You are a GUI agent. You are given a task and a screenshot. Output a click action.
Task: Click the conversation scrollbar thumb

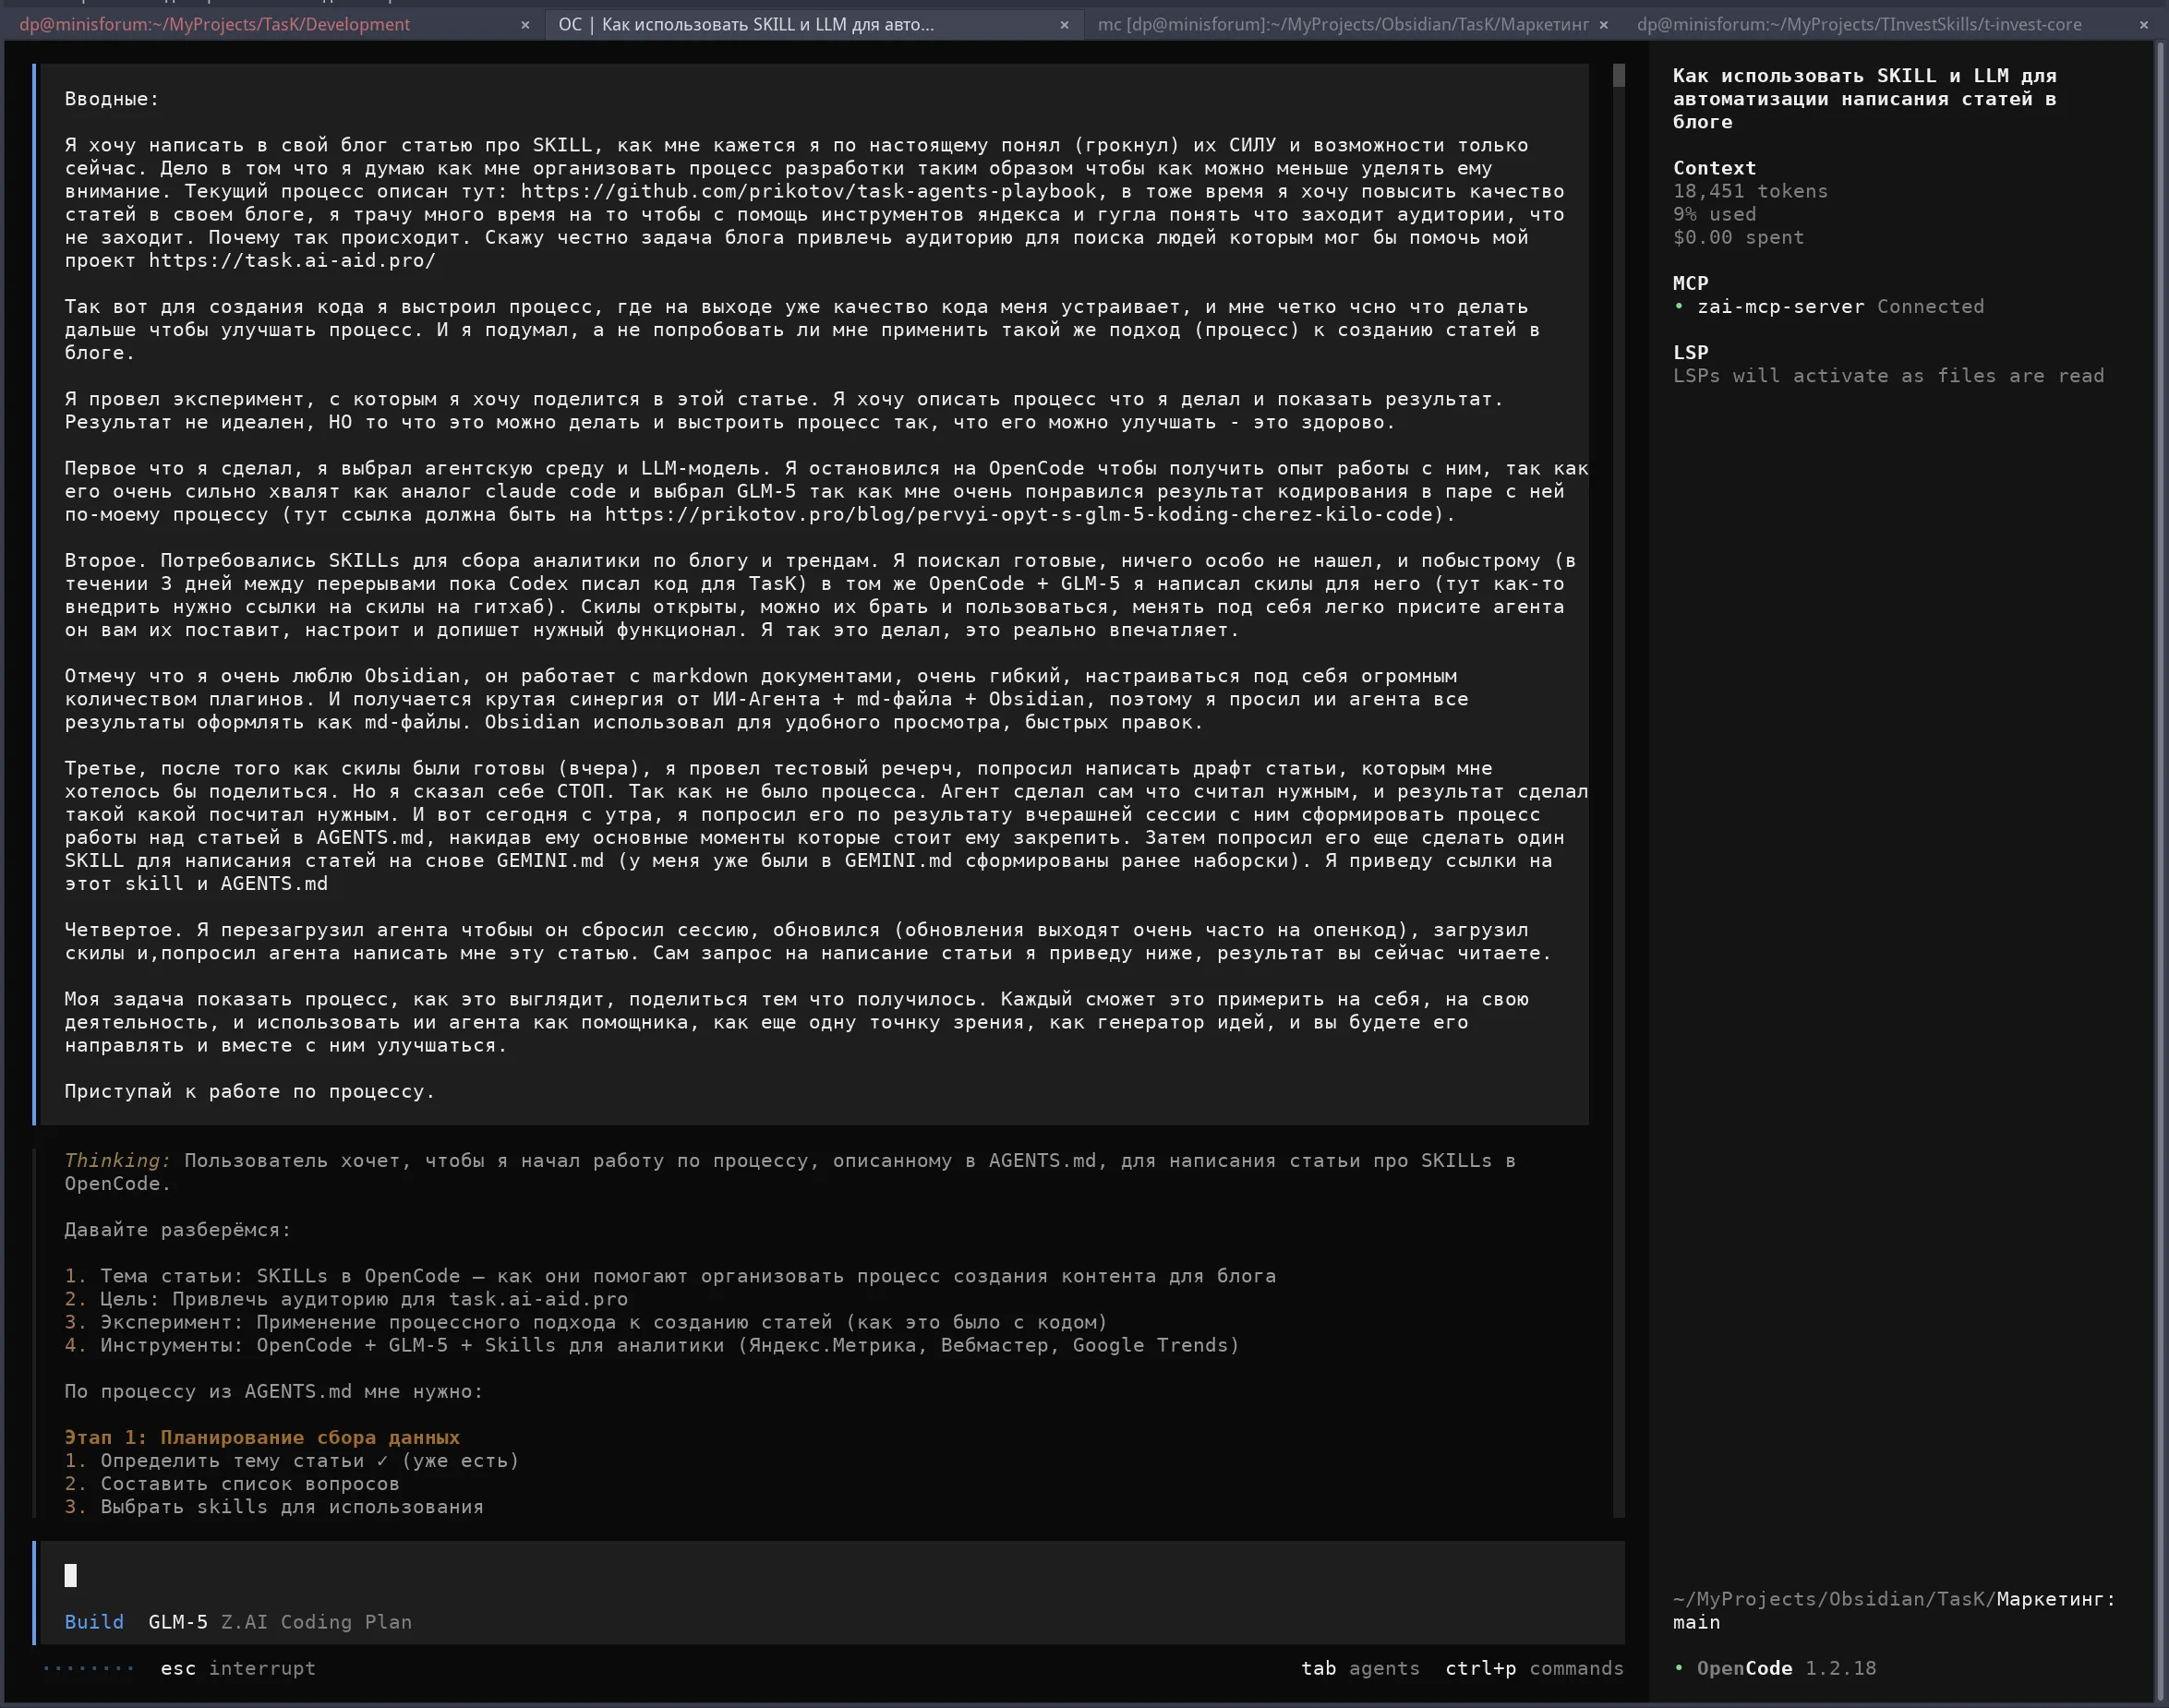pos(1618,75)
